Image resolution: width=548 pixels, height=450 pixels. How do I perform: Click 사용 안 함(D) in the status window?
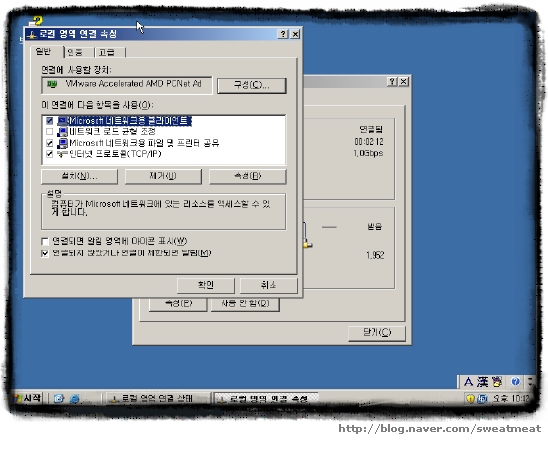point(245,304)
